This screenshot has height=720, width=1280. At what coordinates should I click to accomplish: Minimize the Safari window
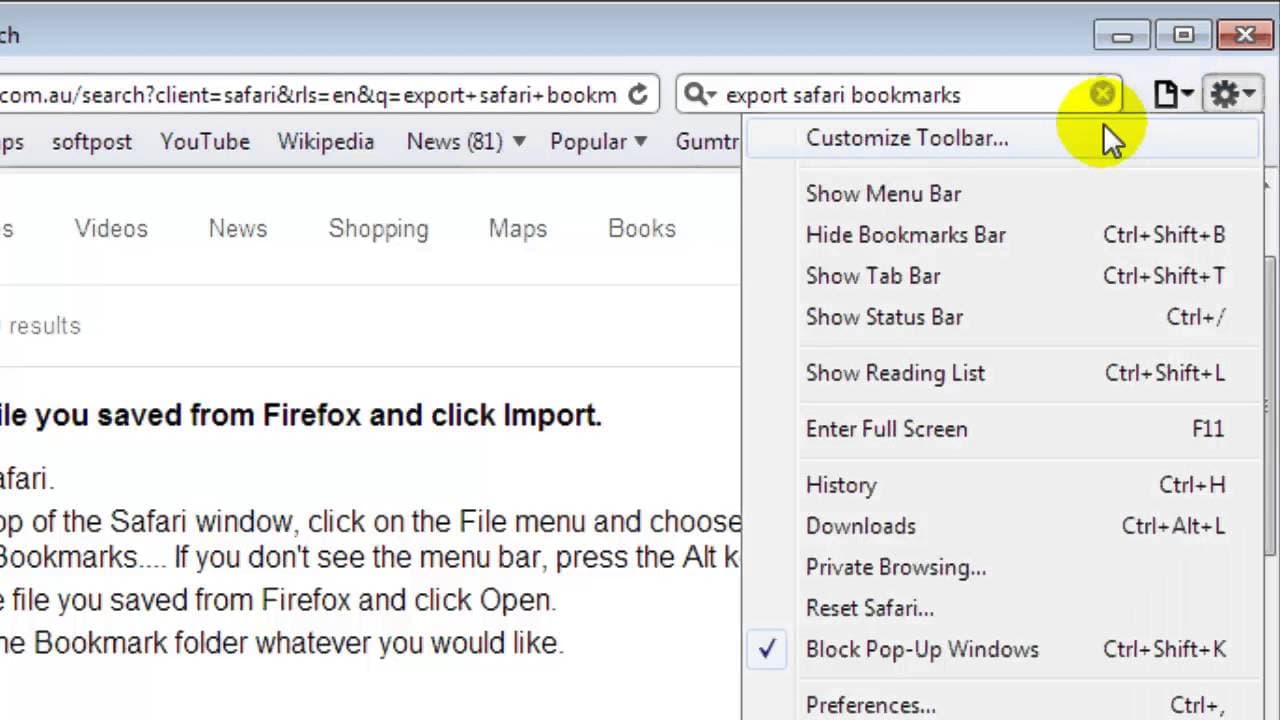click(x=1122, y=36)
